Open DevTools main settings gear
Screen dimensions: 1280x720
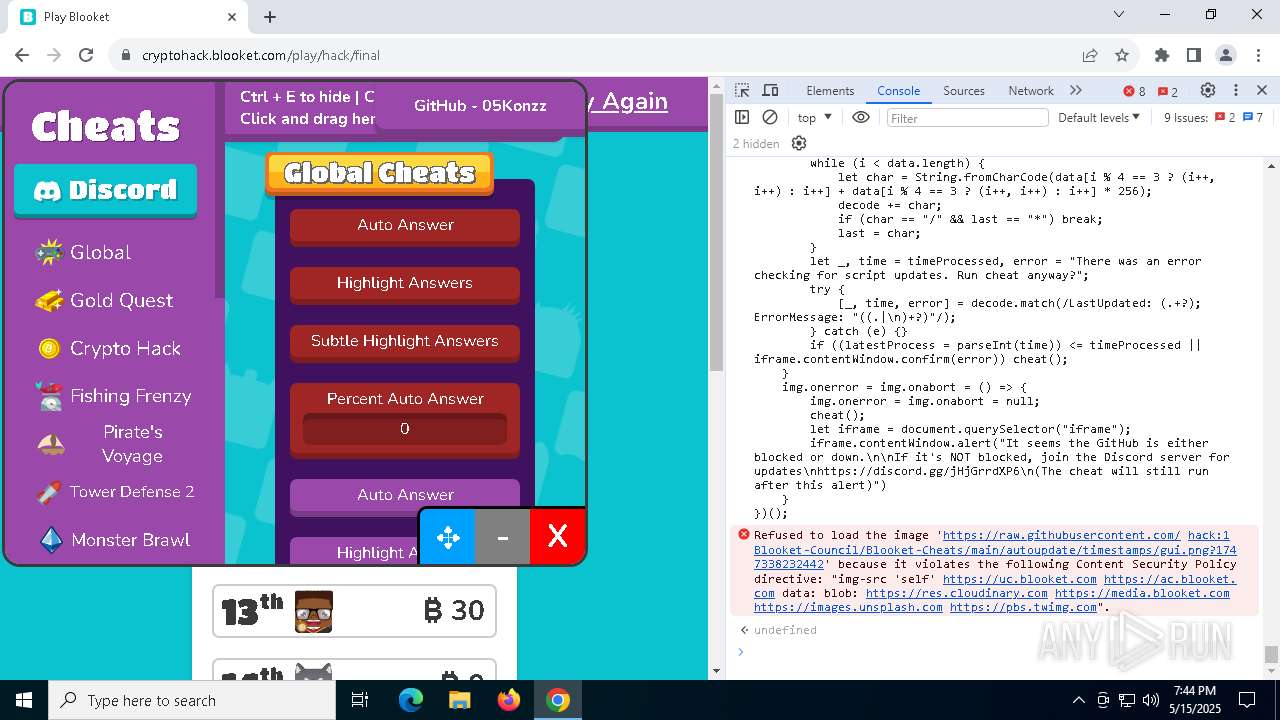1208,90
